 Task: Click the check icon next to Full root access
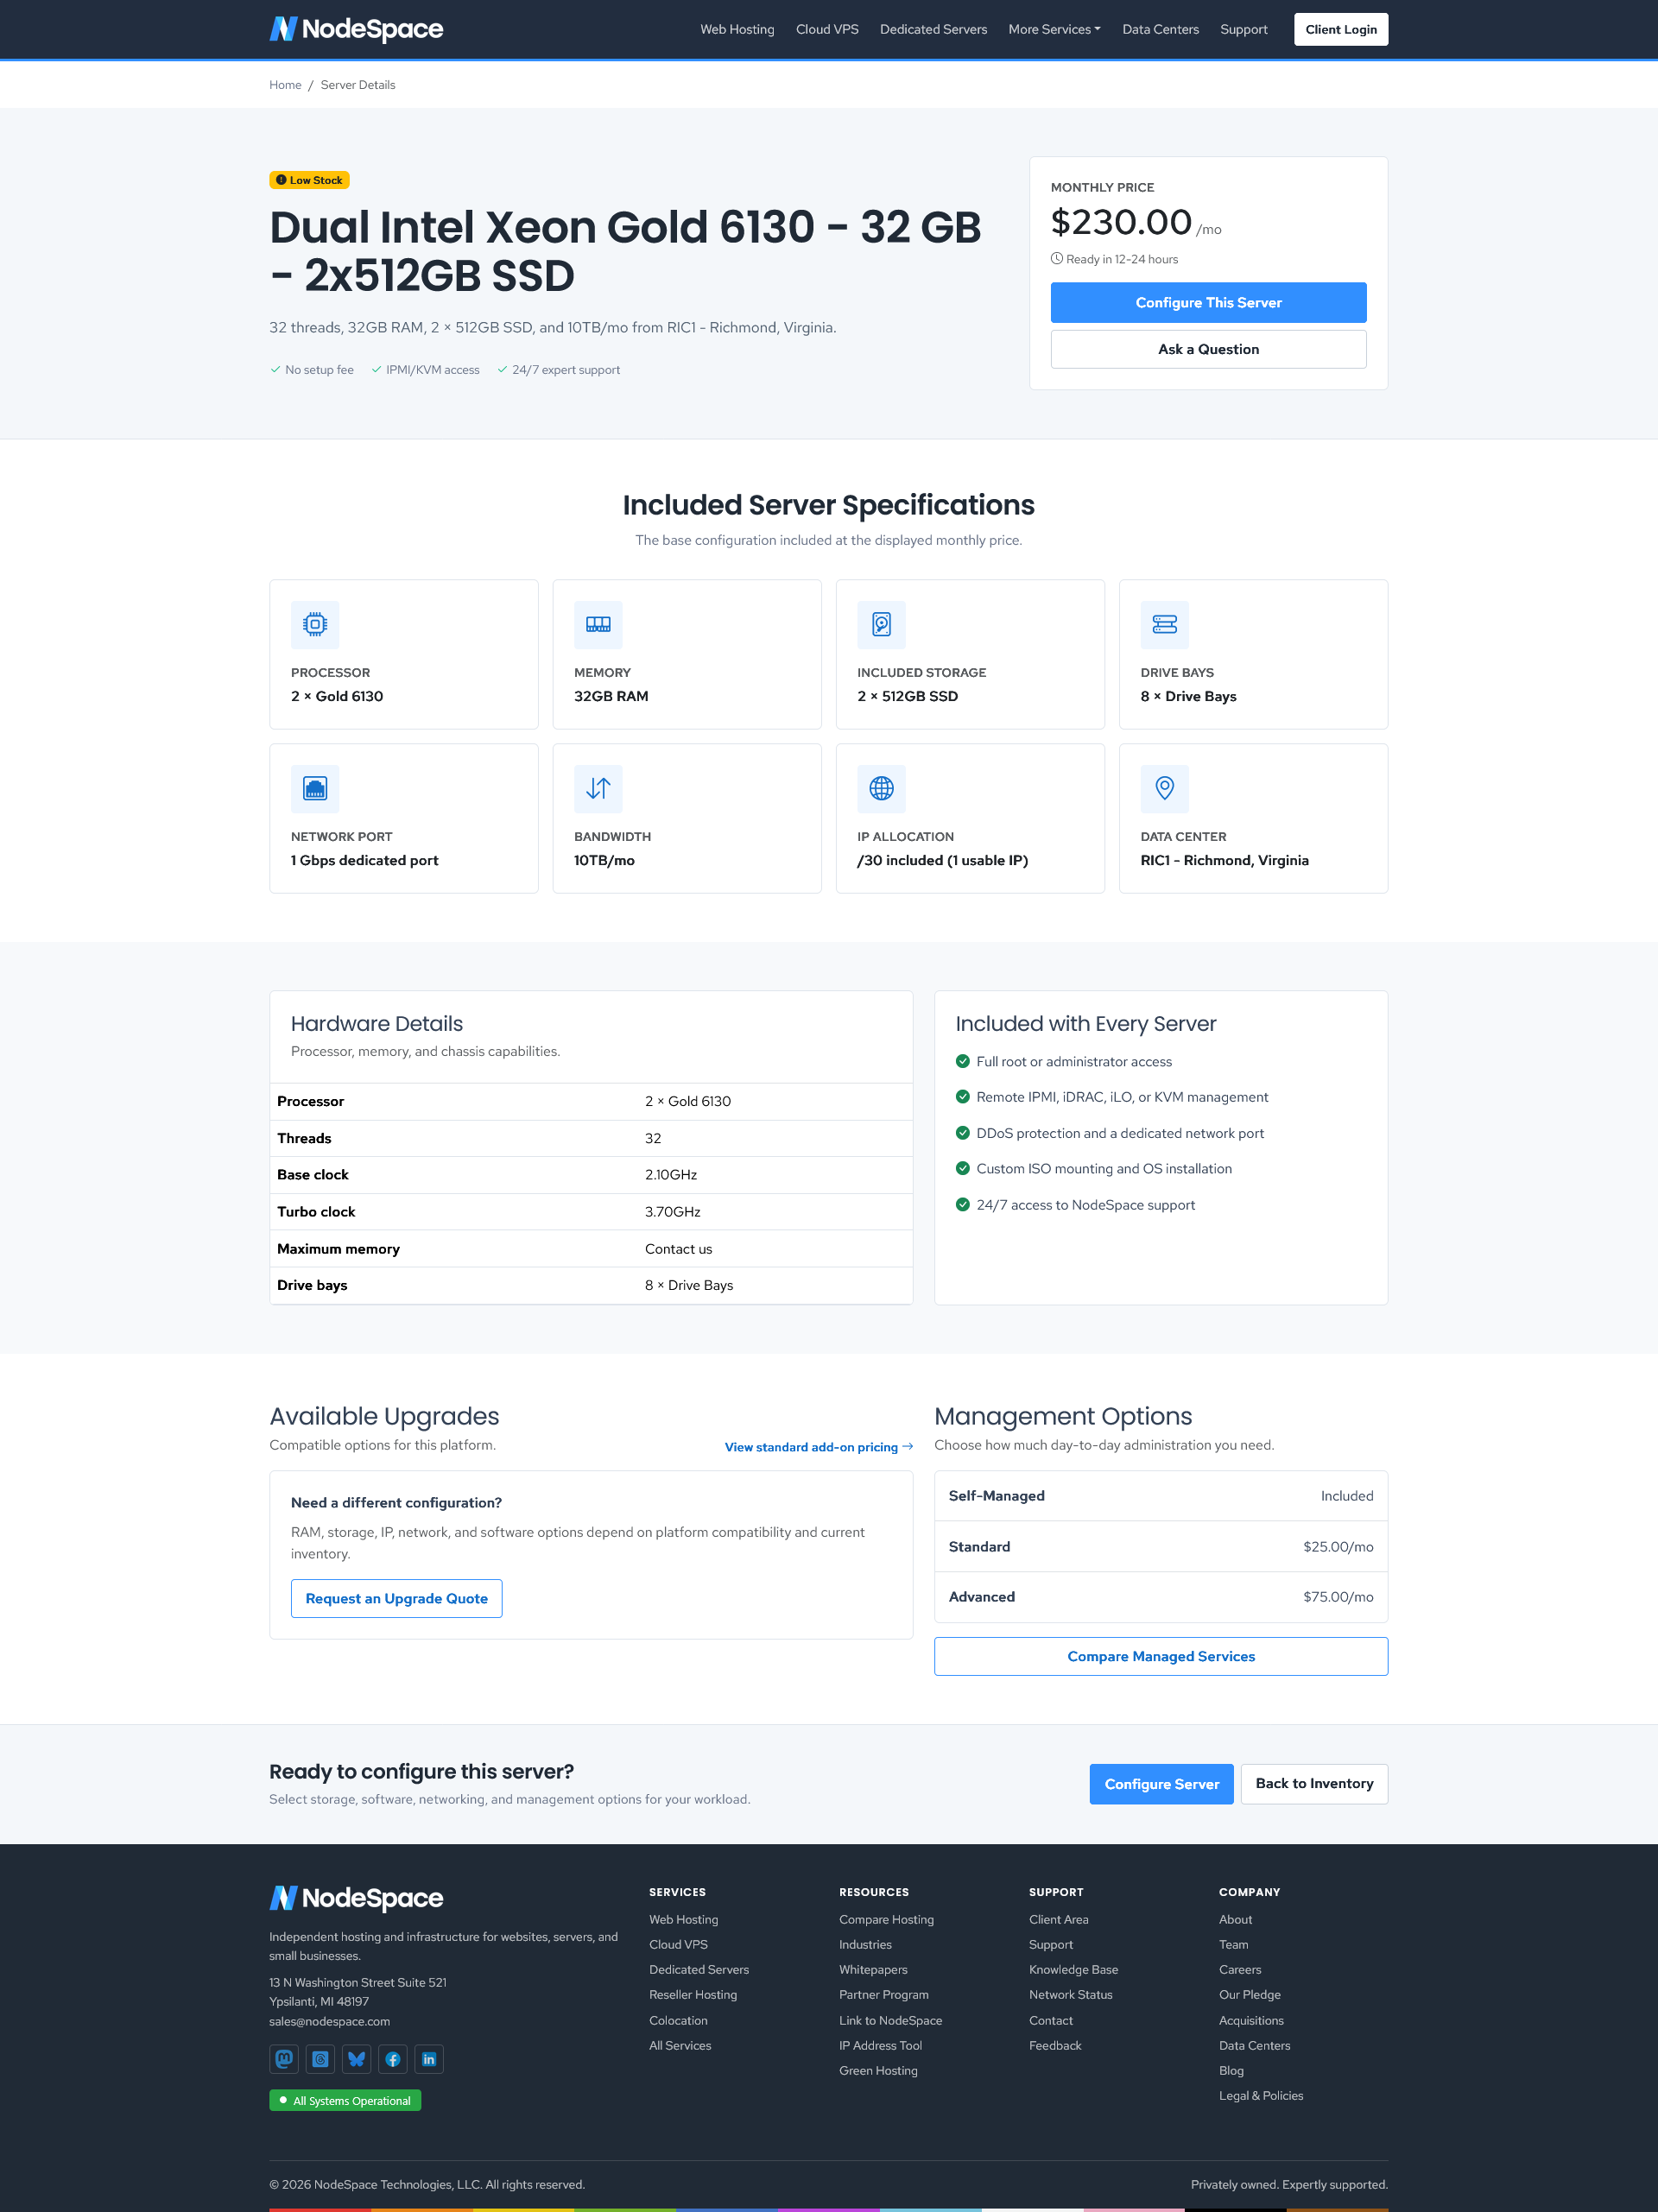(x=962, y=1061)
